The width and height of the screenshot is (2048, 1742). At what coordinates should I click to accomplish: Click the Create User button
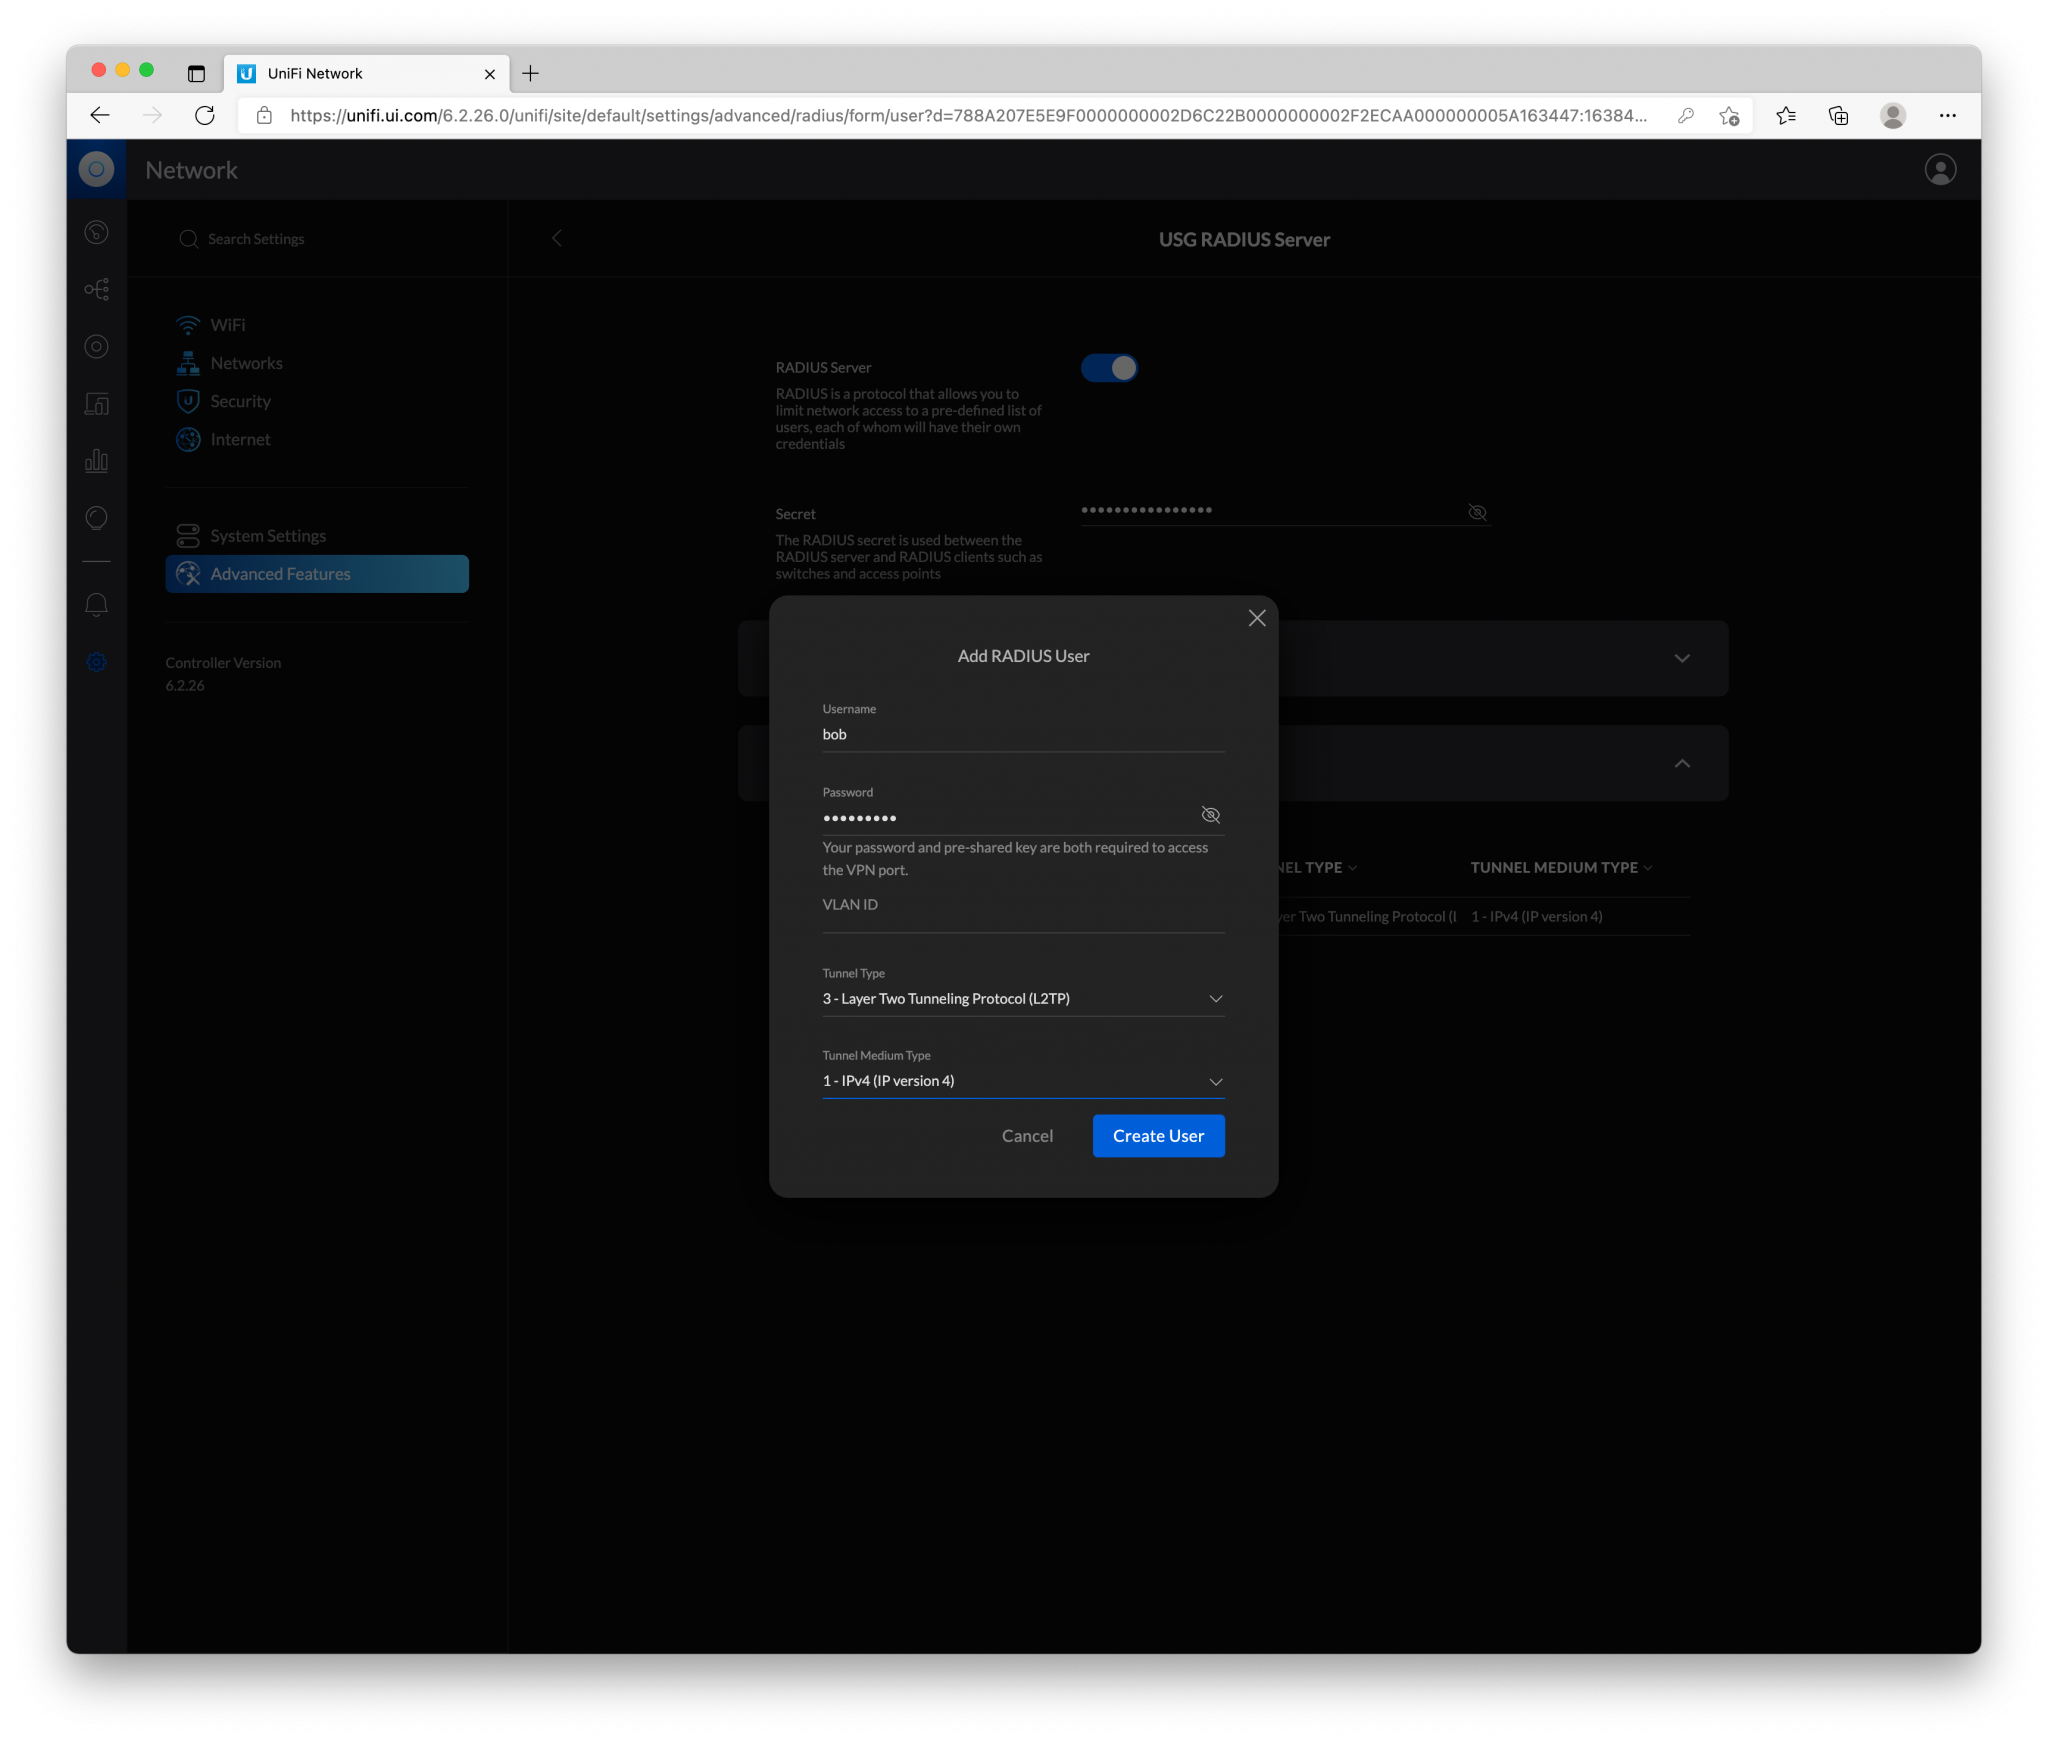click(1158, 1135)
